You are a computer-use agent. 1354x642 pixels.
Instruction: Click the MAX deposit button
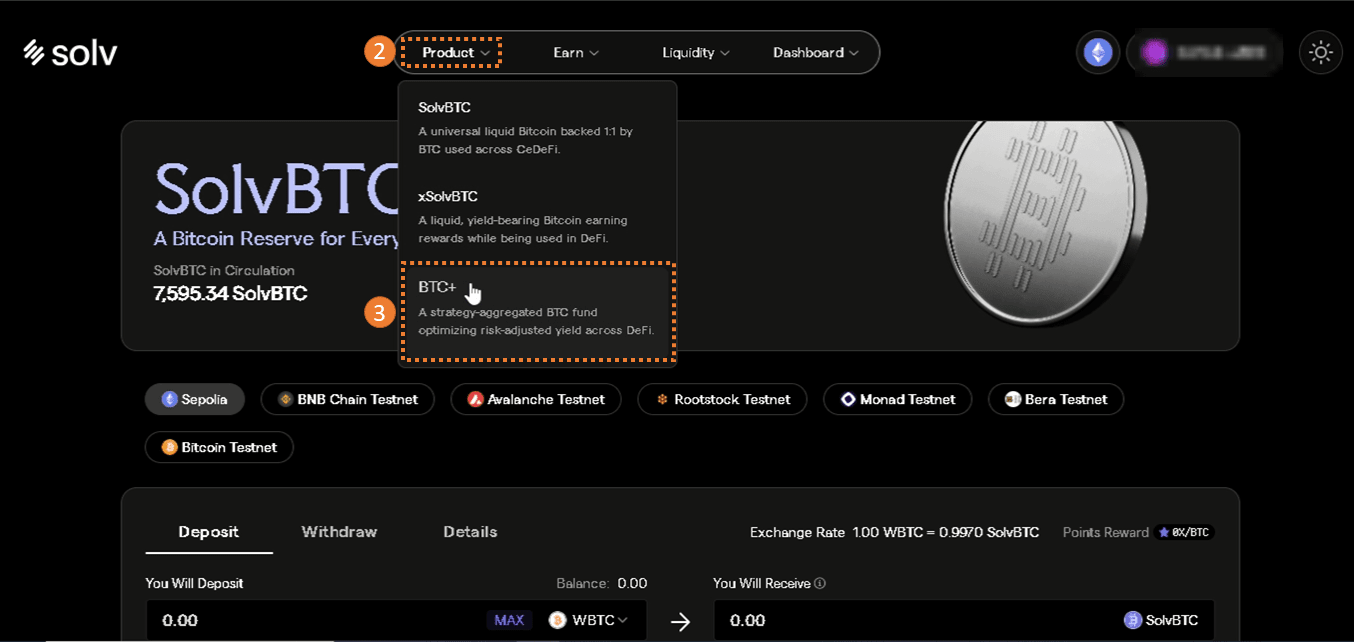509,620
